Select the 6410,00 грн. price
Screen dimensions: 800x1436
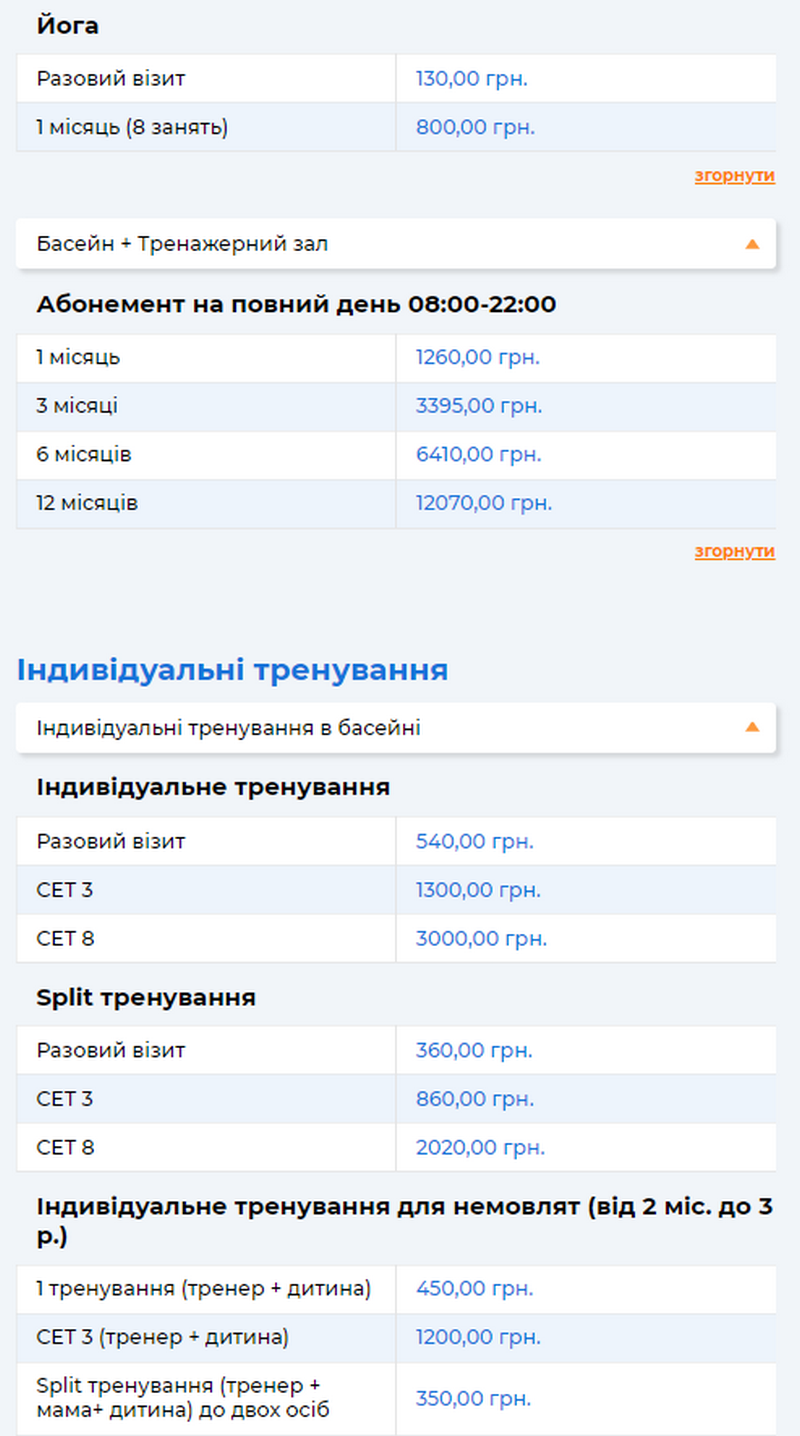[x=478, y=455]
